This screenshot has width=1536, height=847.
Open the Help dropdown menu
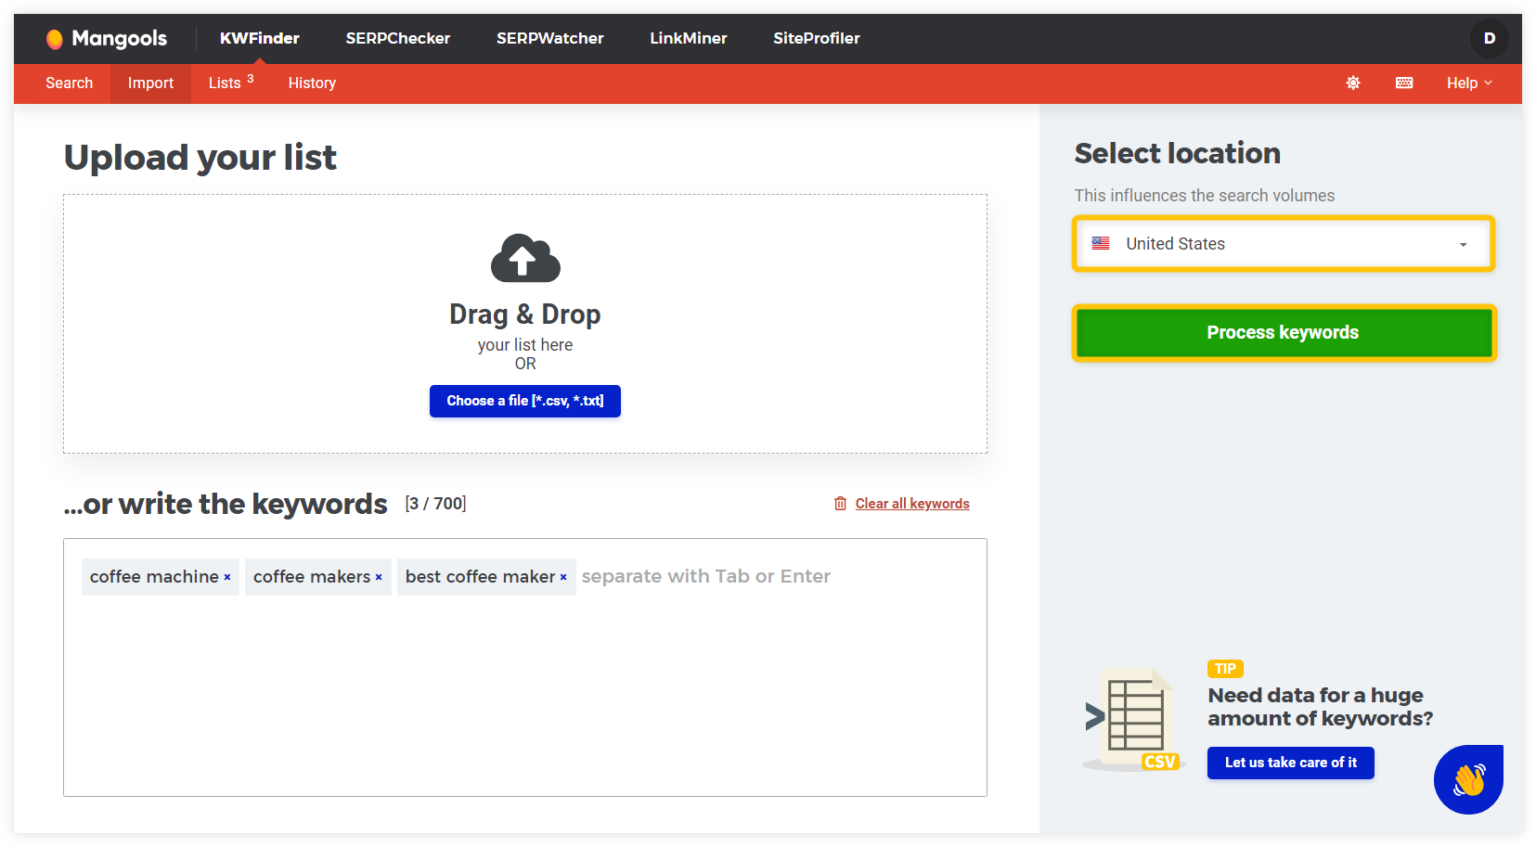click(x=1468, y=83)
